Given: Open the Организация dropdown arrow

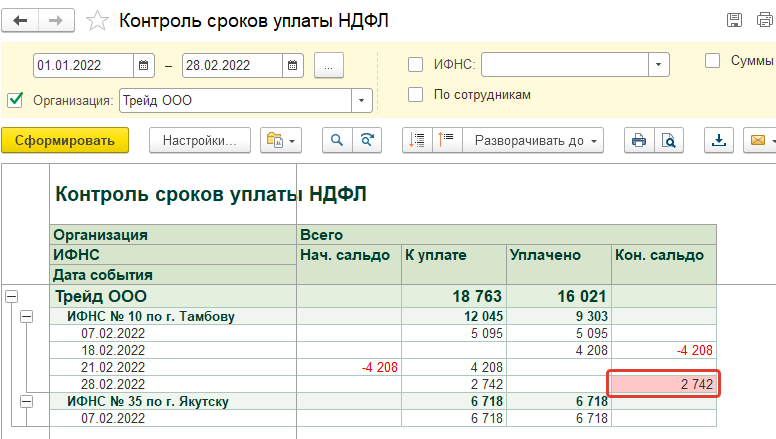Looking at the screenshot, I should [361, 100].
